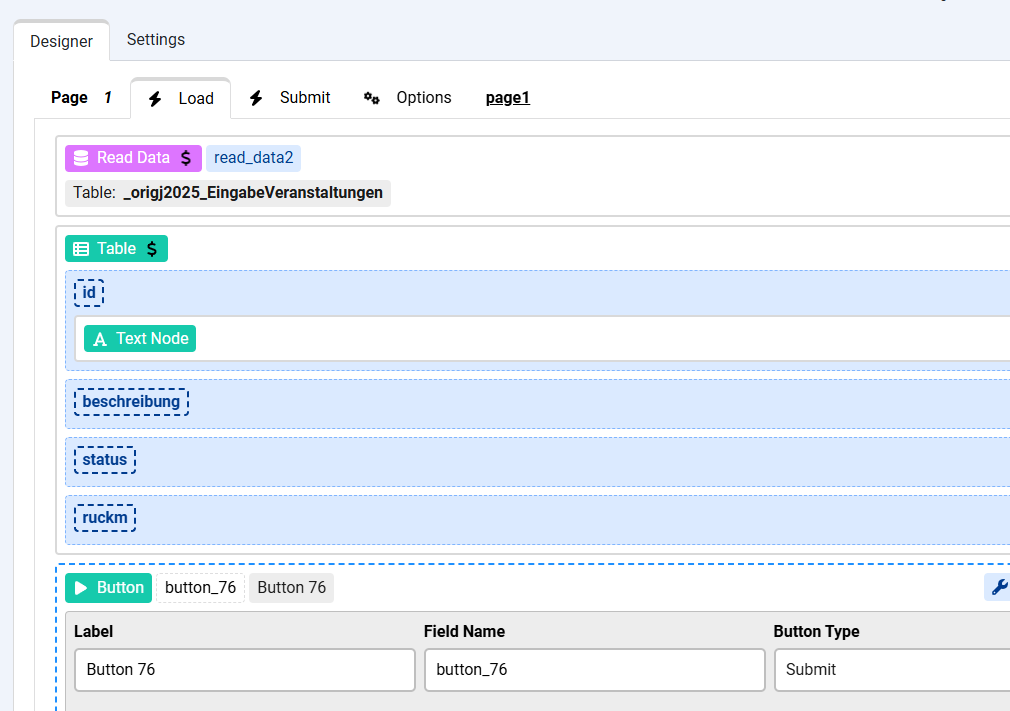This screenshot has height=711, width=1010.
Task: Open the Designer tab
Action: (61, 41)
